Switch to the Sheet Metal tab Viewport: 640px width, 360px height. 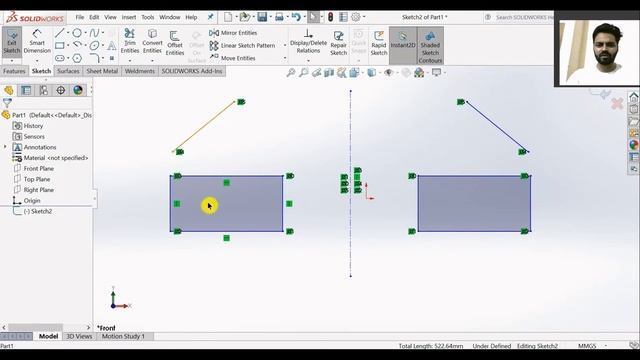point(102,71)
